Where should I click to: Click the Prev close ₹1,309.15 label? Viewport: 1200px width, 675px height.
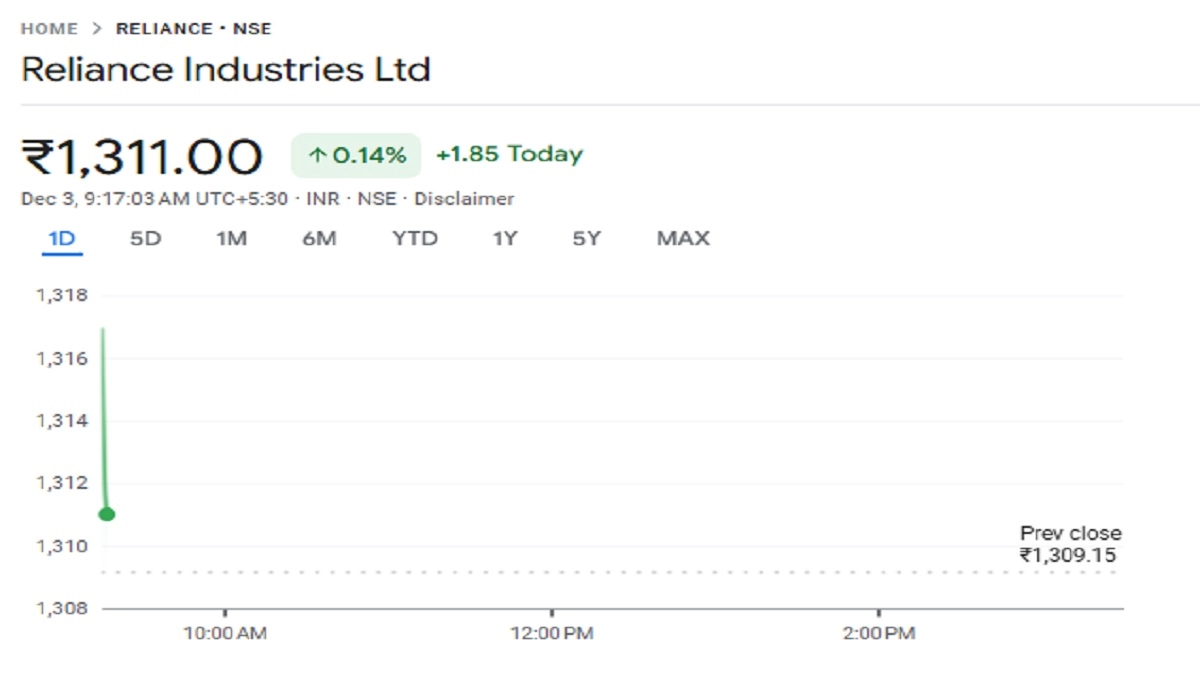[x=1069, y=545]
